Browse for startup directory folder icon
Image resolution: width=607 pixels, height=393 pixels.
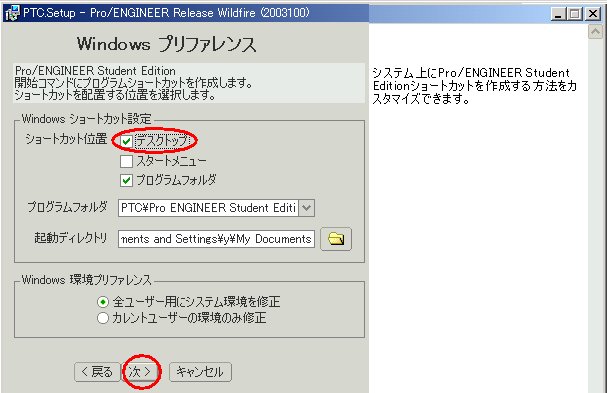point(336,239)
